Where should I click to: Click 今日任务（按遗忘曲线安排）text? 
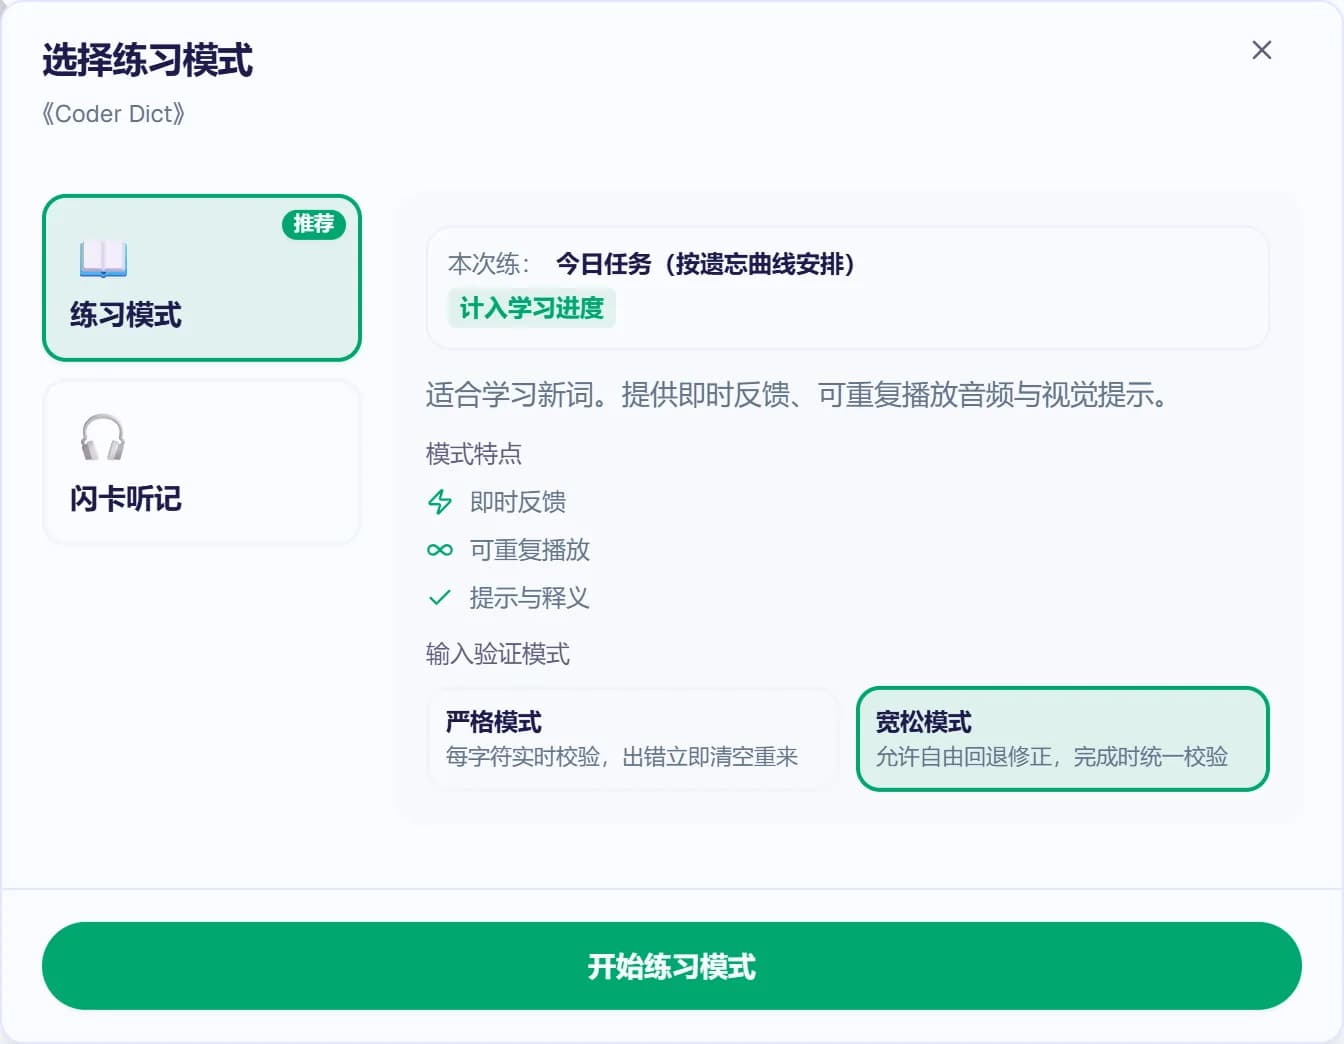click(x=705, y=264)
